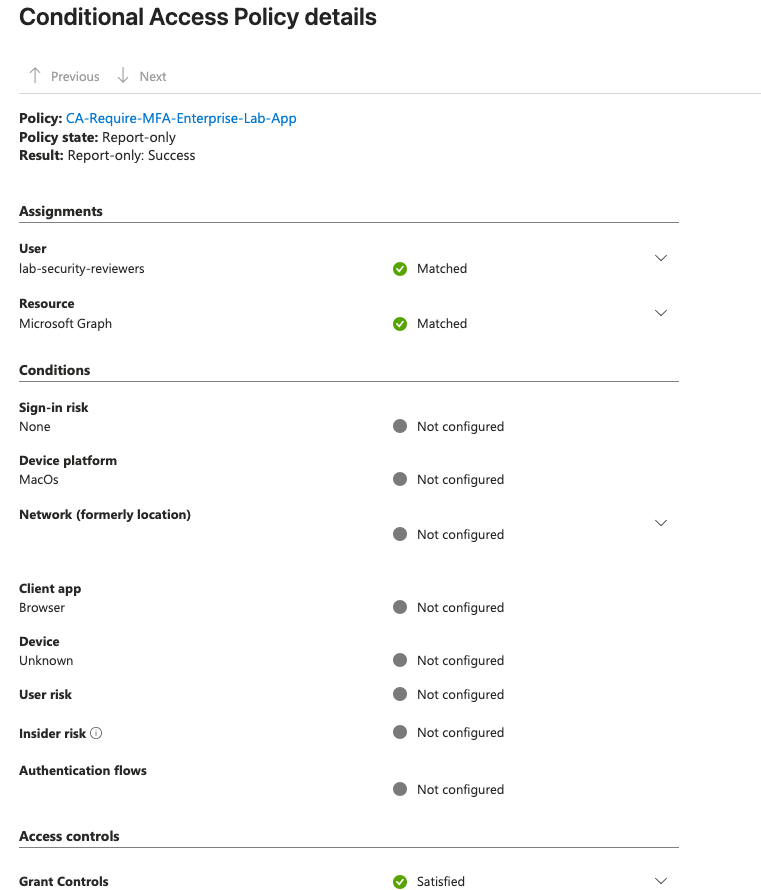Viewport: 761px width, 890px height.
Task: Click the 'Report-only' policy state value
Action: point(139,137)
